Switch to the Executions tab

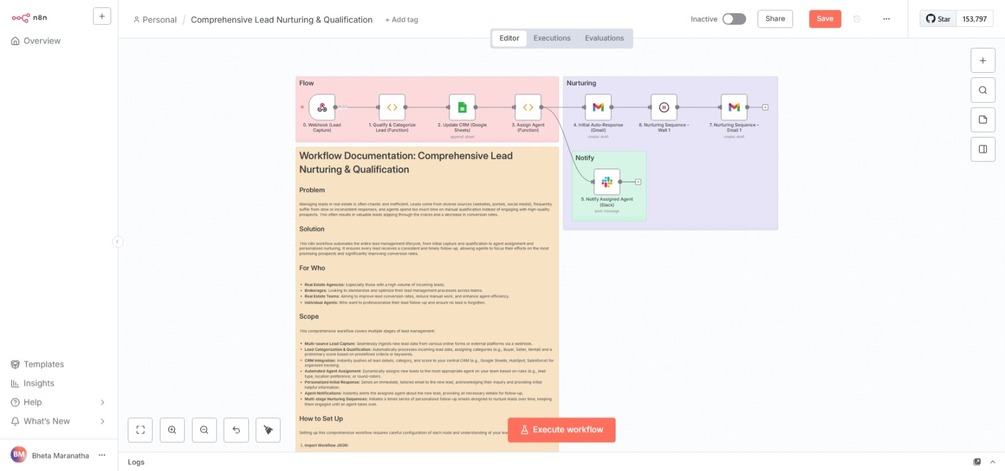coord(552,38)
